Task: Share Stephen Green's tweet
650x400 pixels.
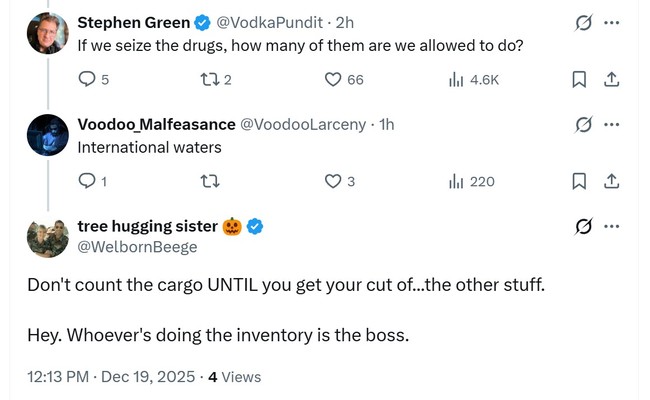Action: pyautogui.click(x=612, y=80)
